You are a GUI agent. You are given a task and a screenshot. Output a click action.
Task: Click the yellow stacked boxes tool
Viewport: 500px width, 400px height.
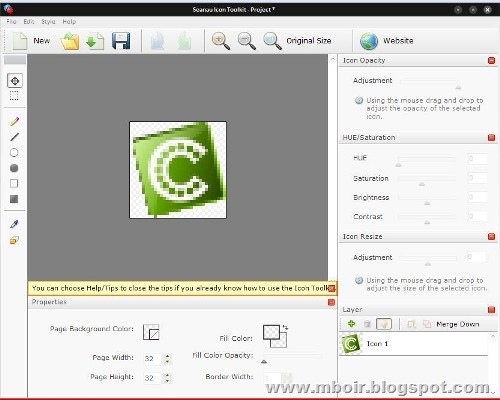pos(14,240)
